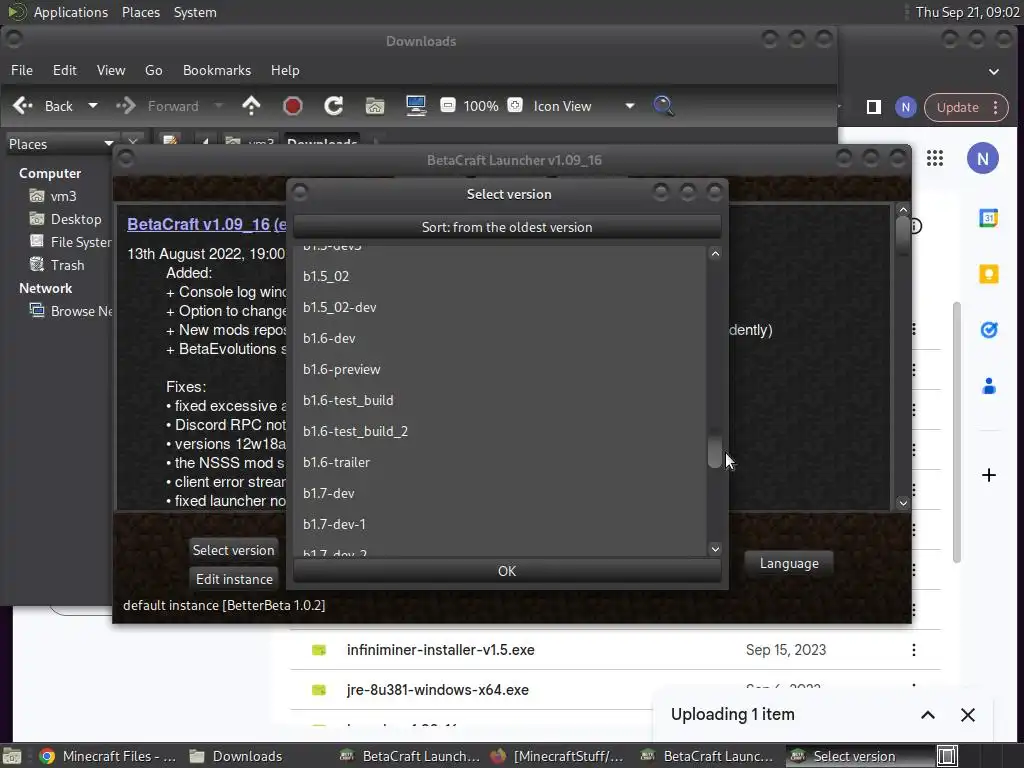The image size is (1024, 768).
Task: Open the Back history dropdown arrow
Action: pyautogui.click(x=93, y=106)
